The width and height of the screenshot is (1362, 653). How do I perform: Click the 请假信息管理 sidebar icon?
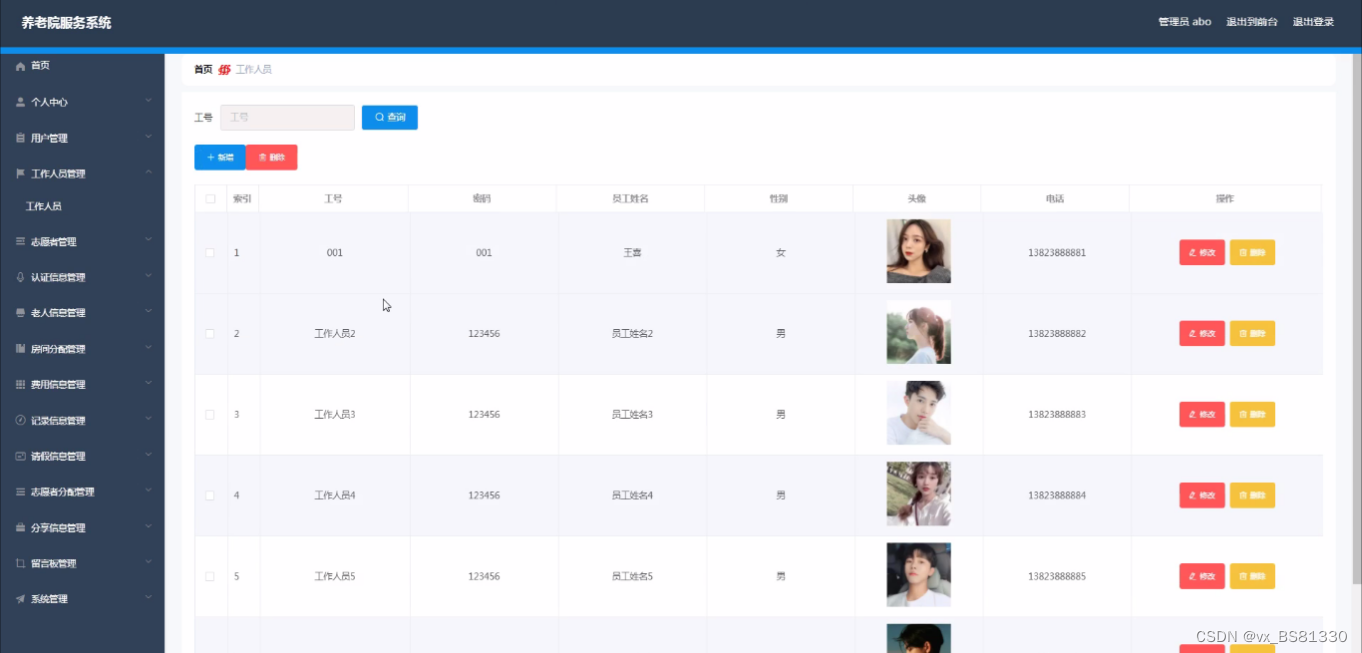pyautogui.click(x=20, y=456)
